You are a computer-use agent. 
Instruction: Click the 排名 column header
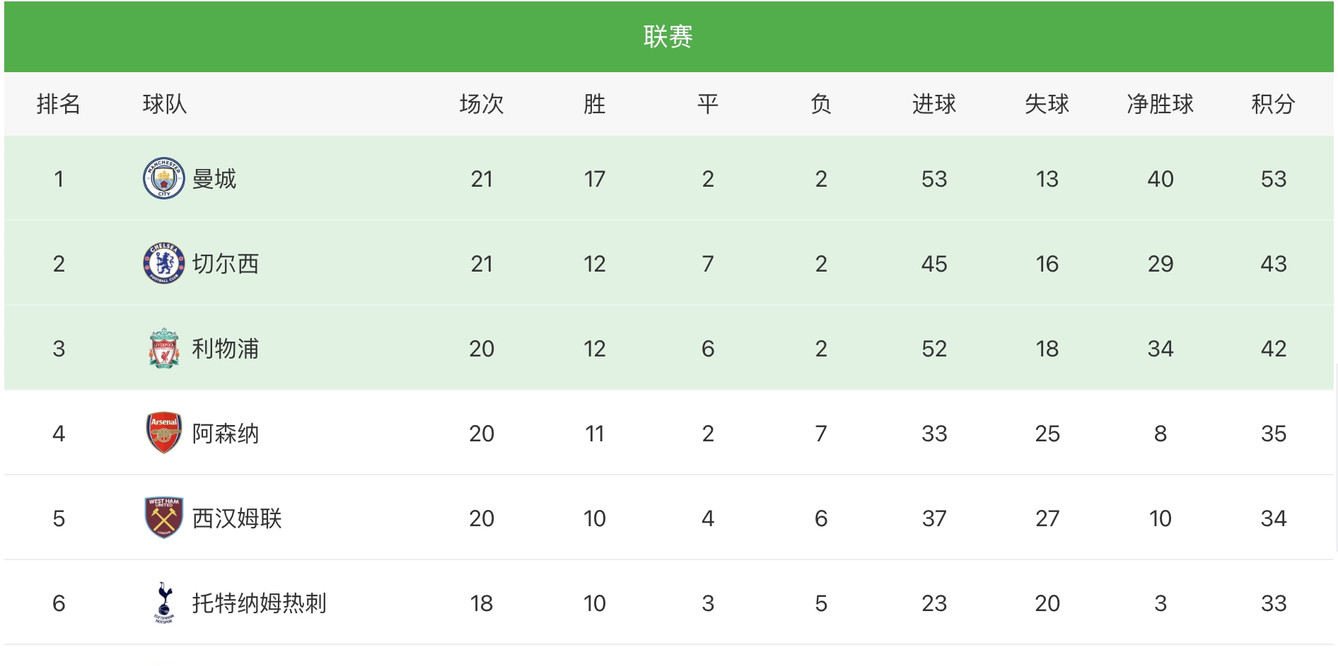click(59, 104)
